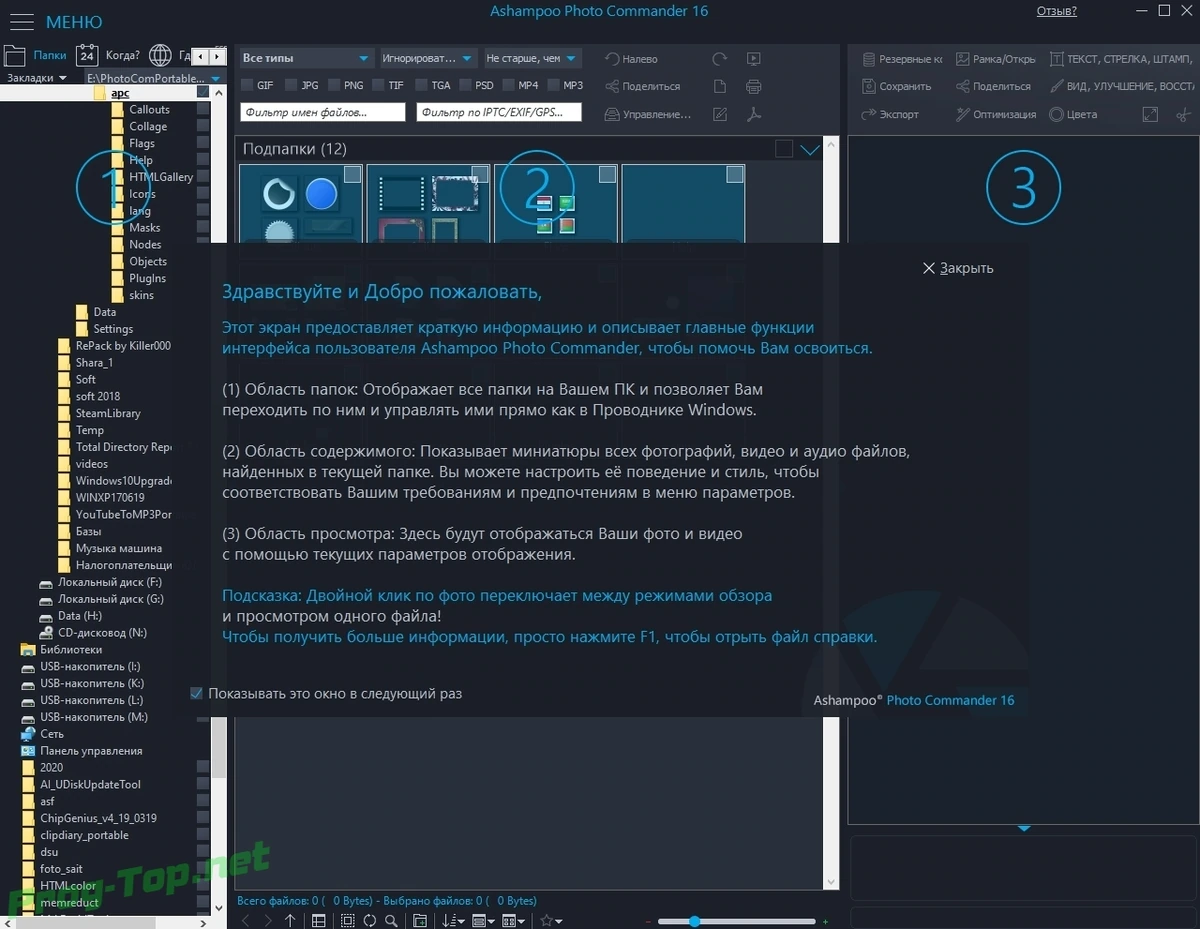
Task: Toggle select-all square for Подпапки
Action: 784,149
